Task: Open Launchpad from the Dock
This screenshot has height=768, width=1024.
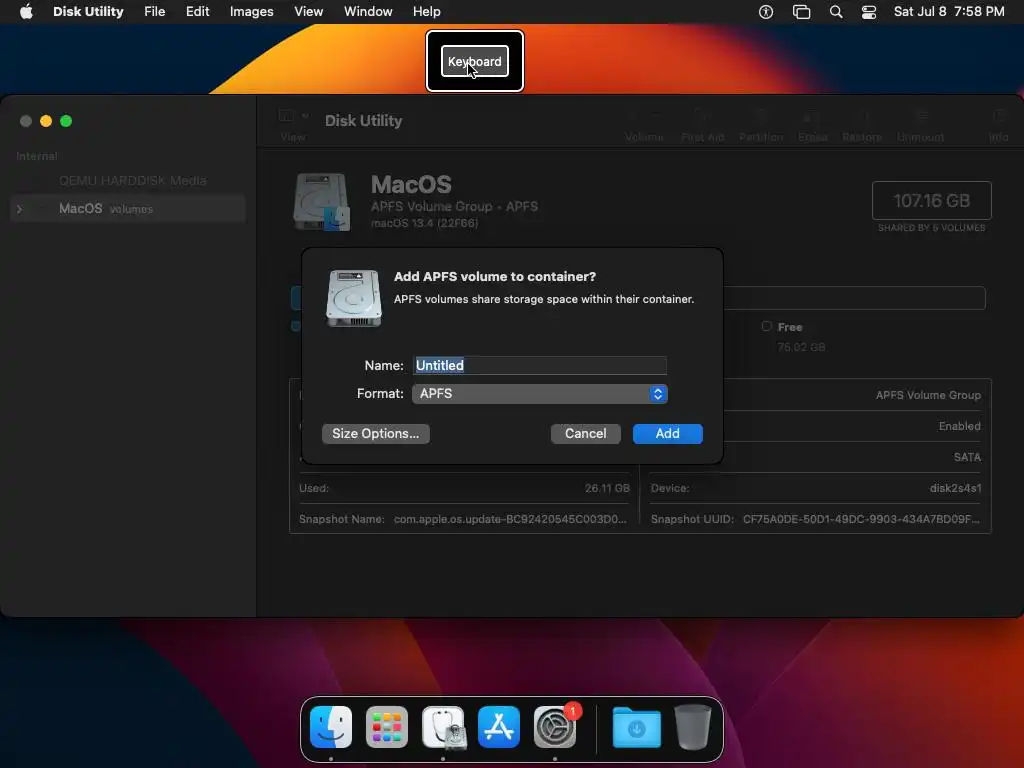Action: pos(387,727)
